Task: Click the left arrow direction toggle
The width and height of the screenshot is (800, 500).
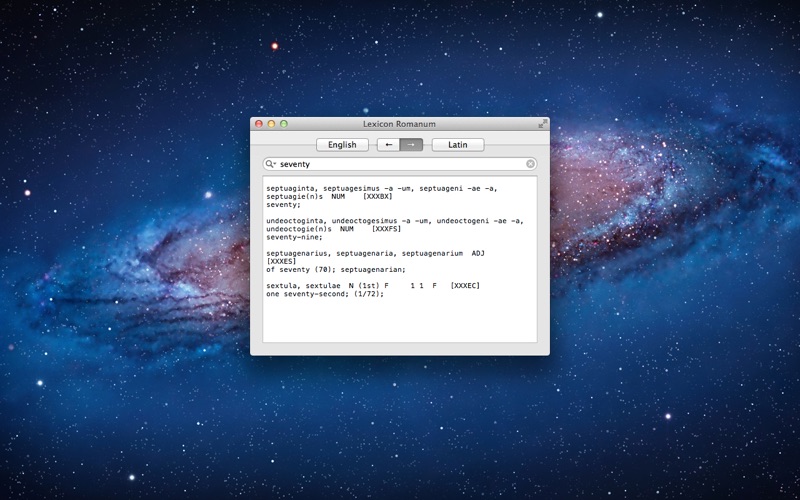Action: (x=388, y=145)
